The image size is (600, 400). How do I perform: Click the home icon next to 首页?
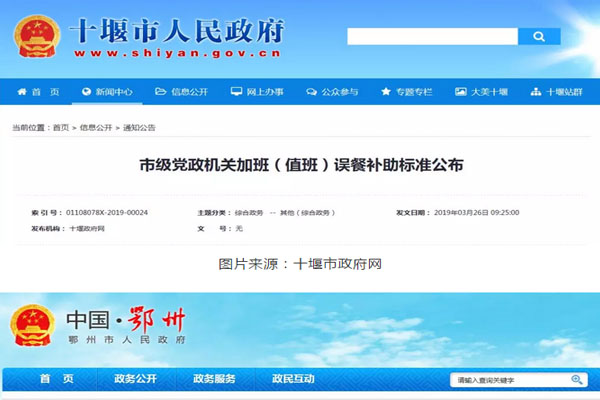tap(22, 91)
